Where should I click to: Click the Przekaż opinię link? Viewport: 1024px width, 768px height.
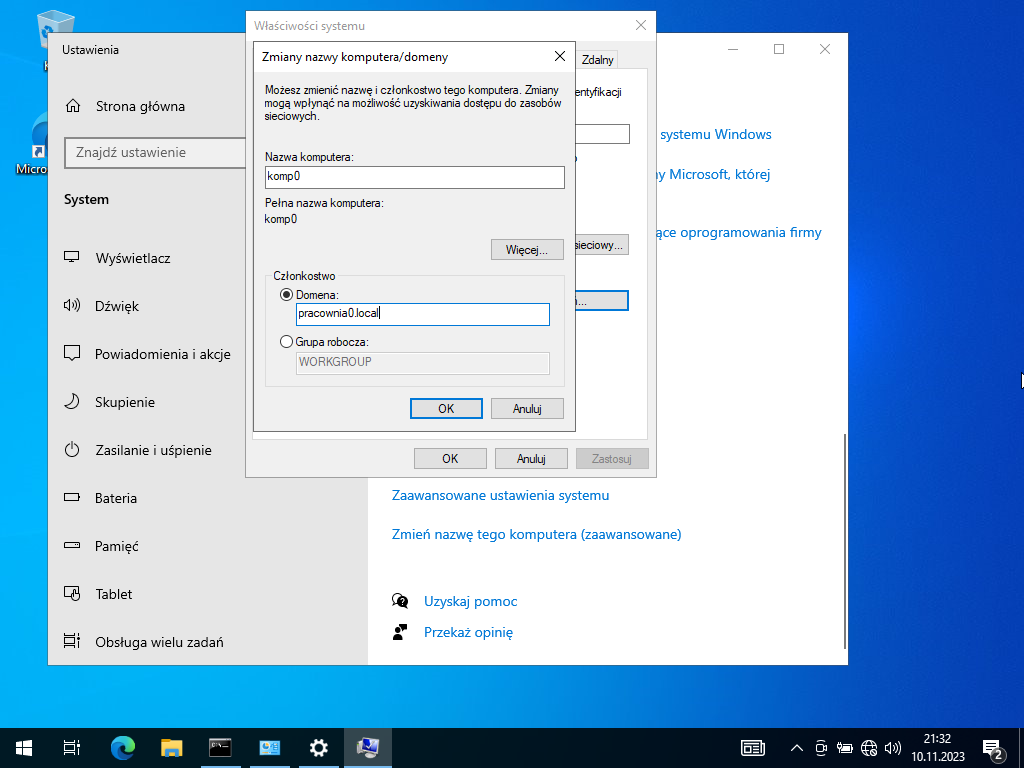(468, 632)
